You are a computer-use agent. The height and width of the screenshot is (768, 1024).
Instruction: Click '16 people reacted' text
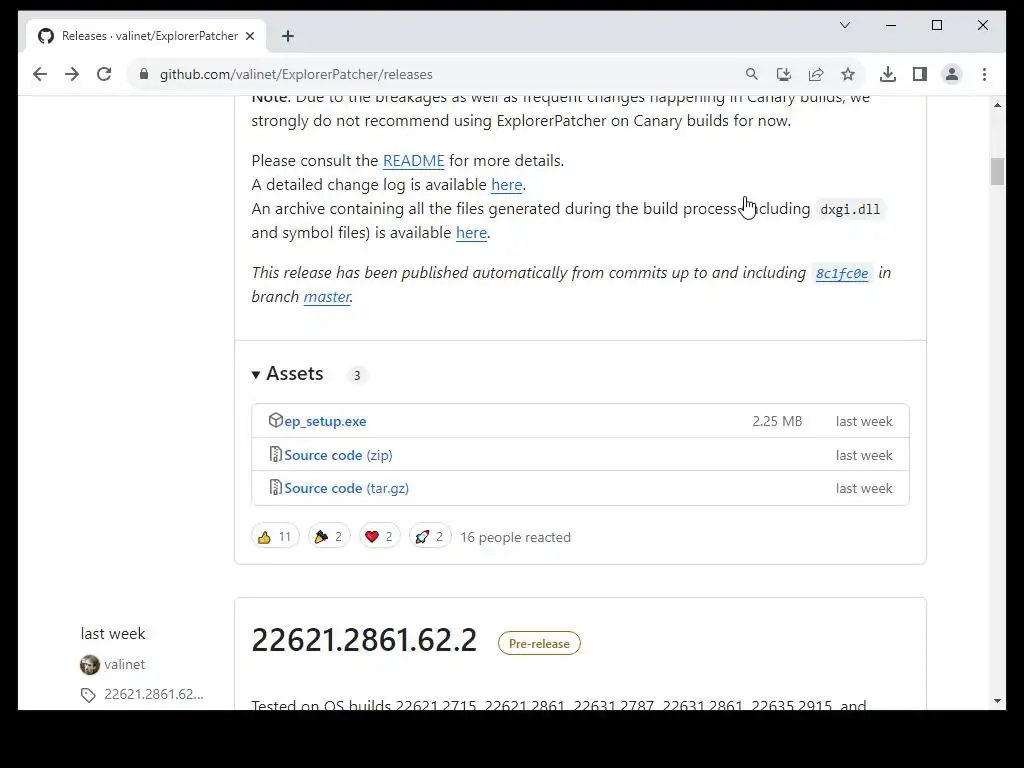515,537
